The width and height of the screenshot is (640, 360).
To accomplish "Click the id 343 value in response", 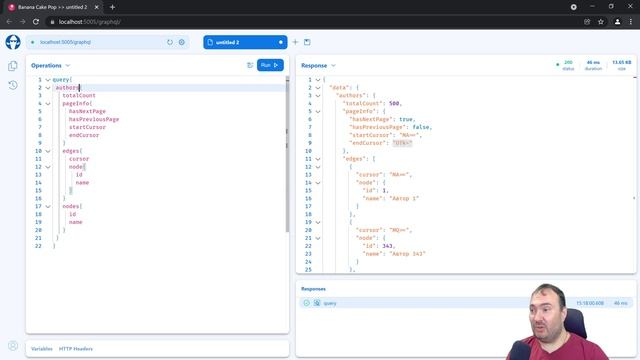I will pos(387,246).
